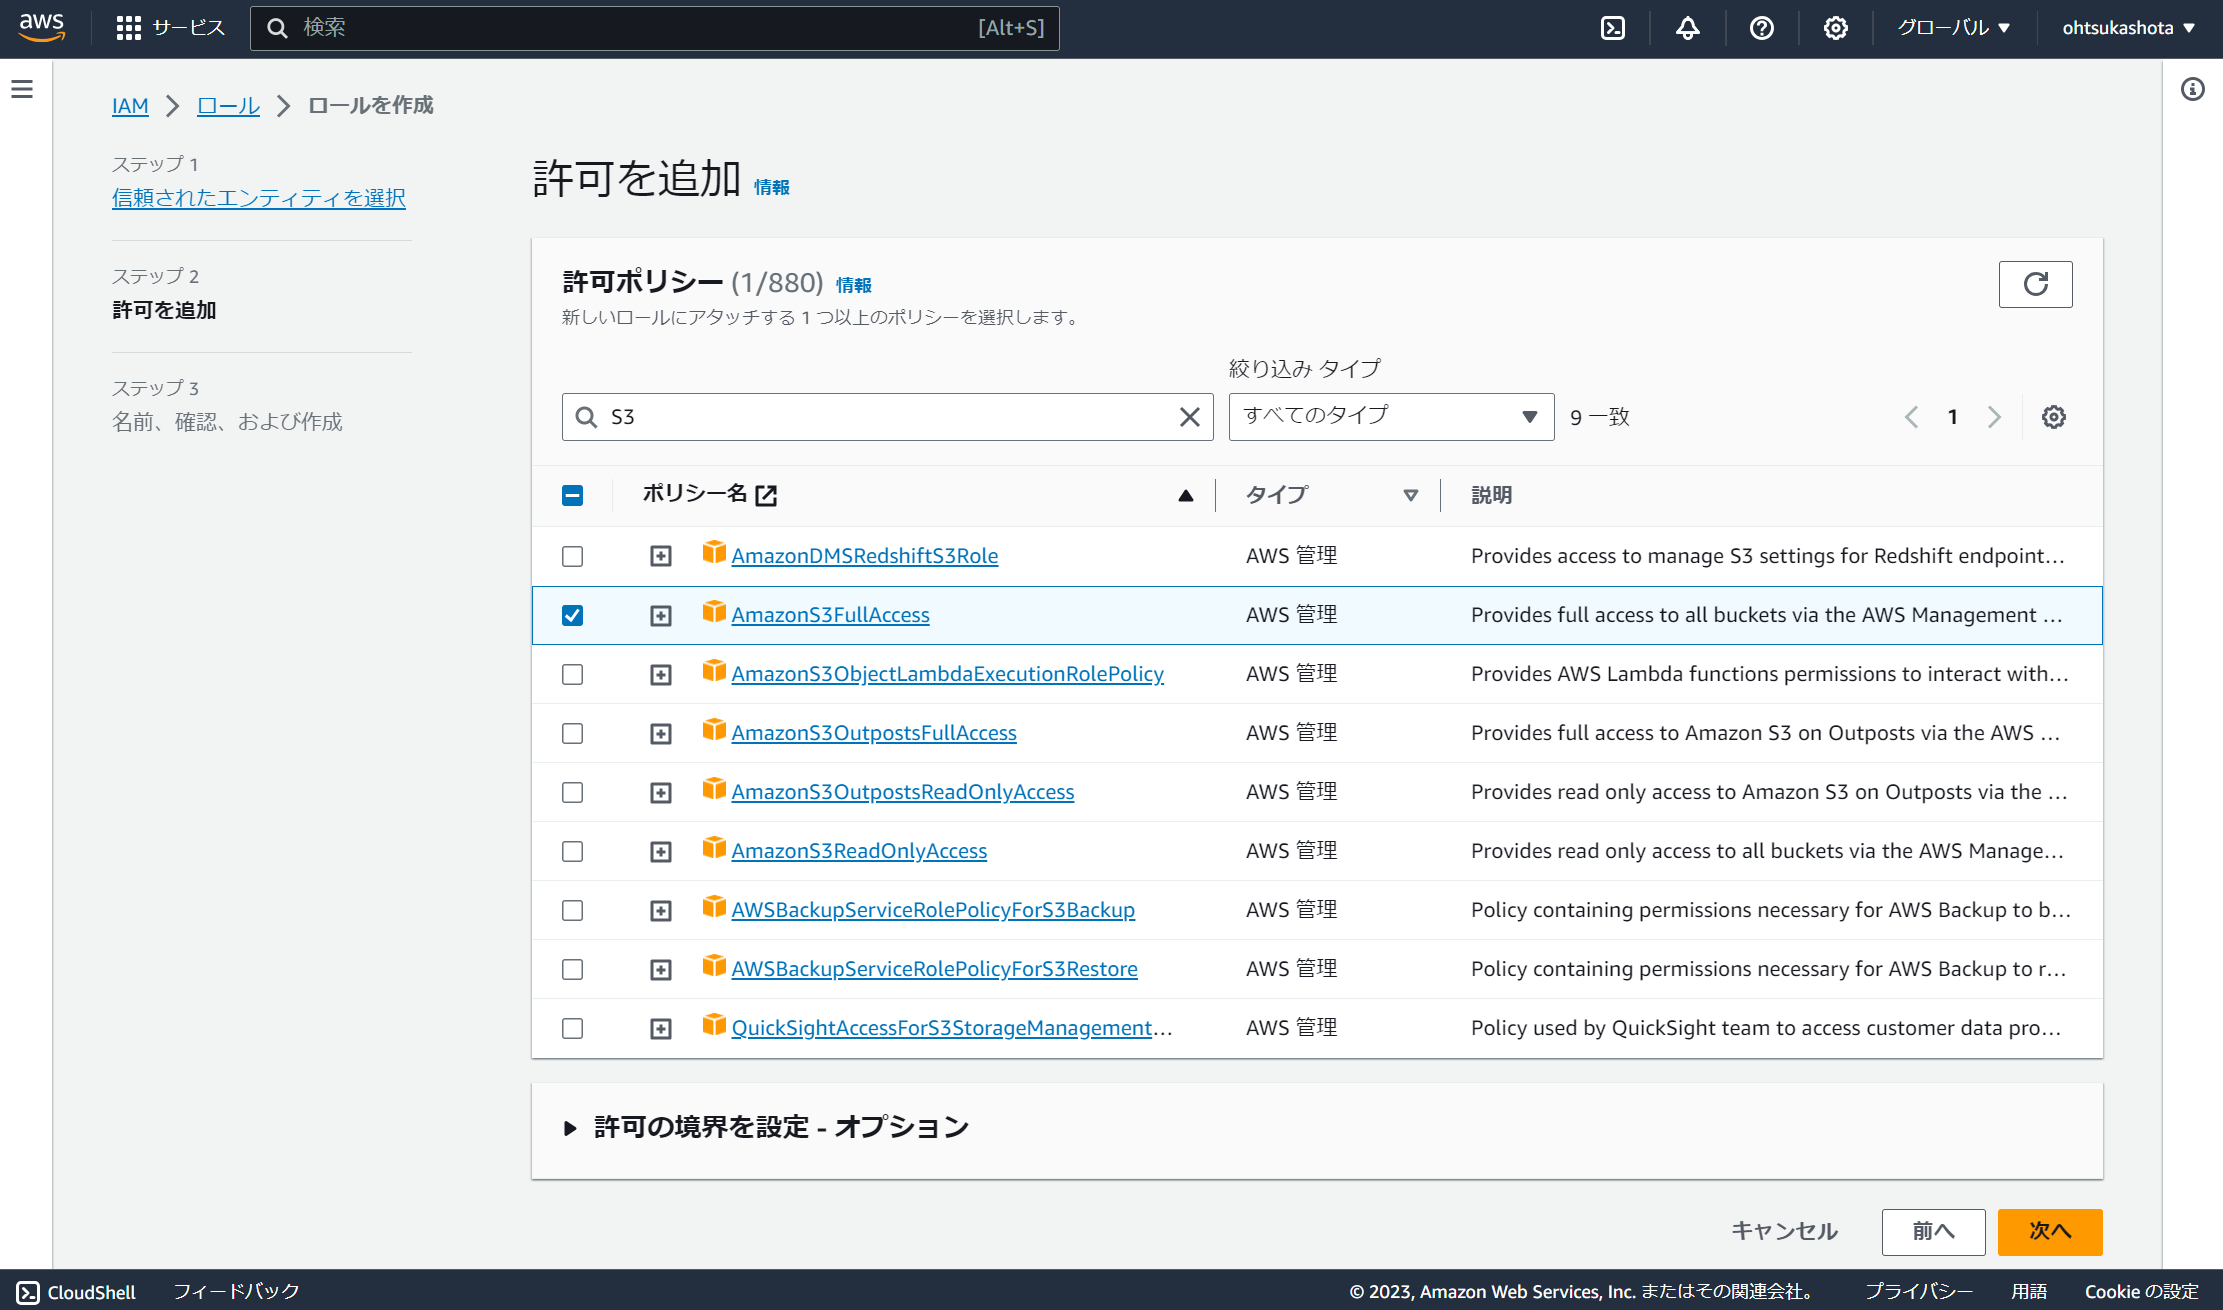
Task: Open the AmazonS3FullAccess policy link
Action: coord(830,615)
